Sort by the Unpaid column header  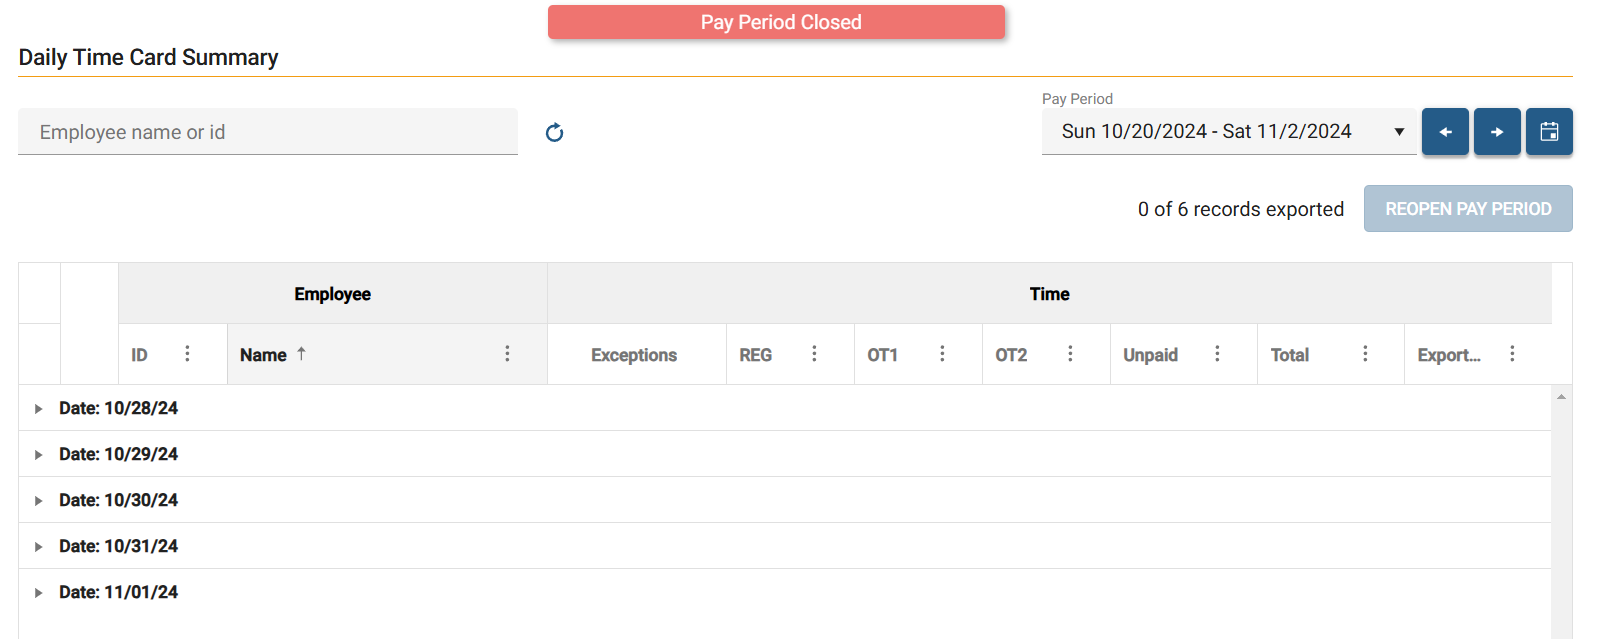1150,355
